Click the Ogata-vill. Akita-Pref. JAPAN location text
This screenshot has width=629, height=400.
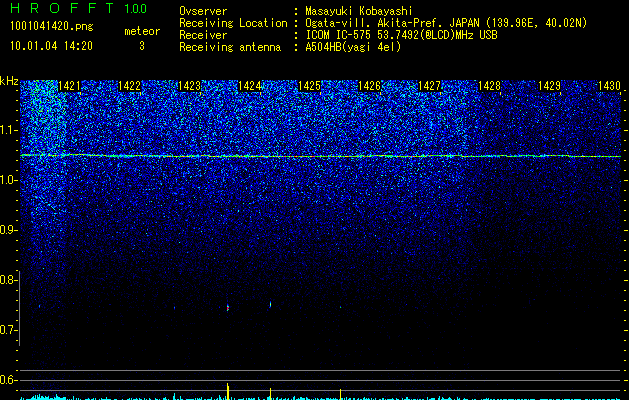pos(446,23)
